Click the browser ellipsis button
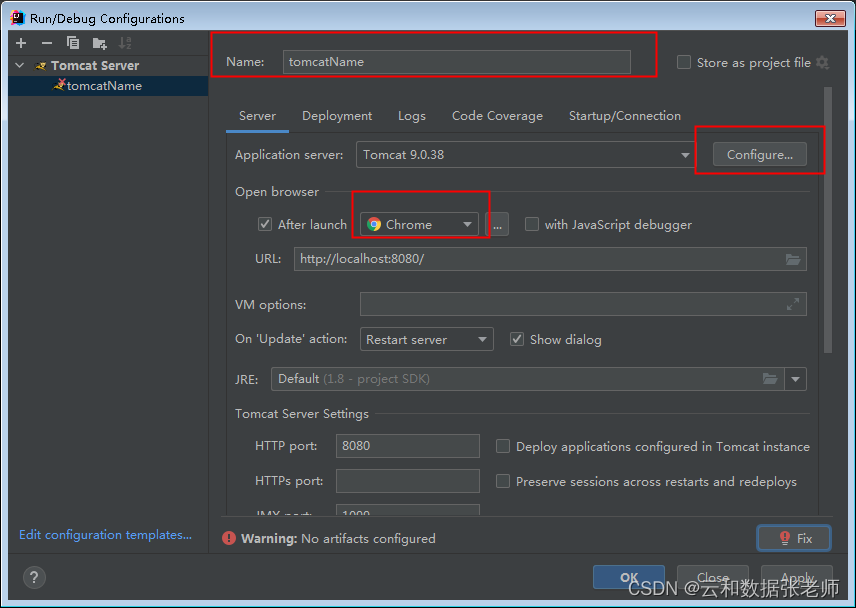 (x=497, y=224)
